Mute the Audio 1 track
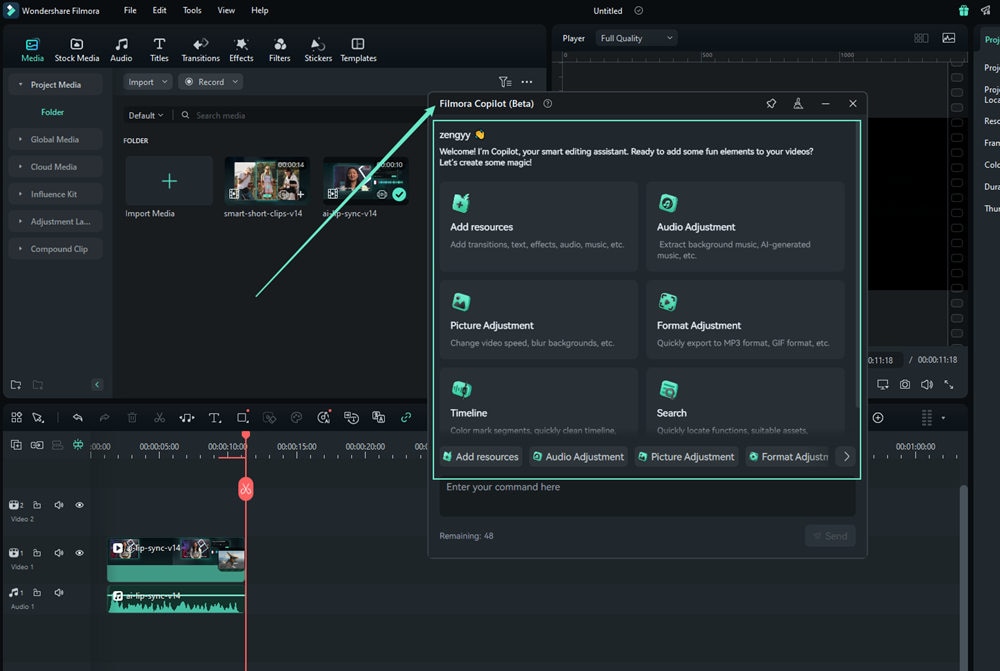Image resolution: width=1000 pixels, height=671 pixels. point(59,593)
